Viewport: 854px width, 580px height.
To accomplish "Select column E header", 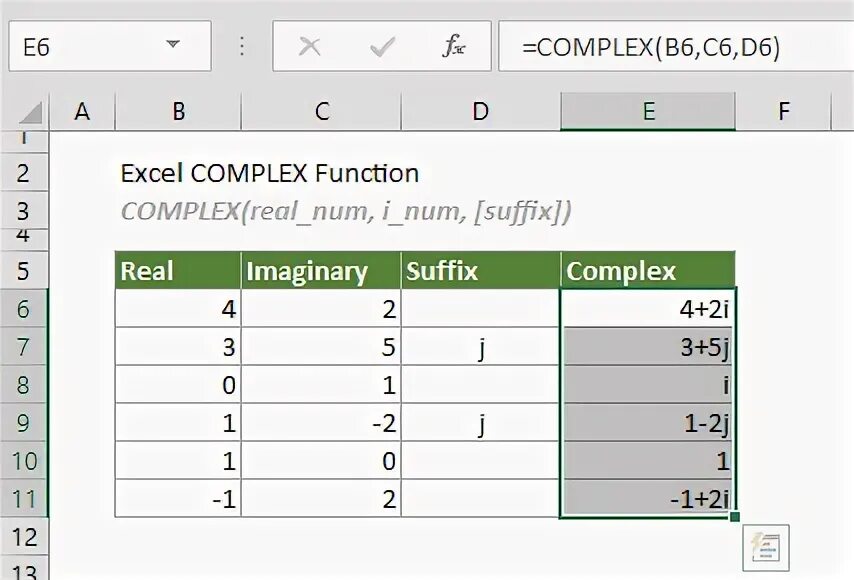I will [648, 112].
